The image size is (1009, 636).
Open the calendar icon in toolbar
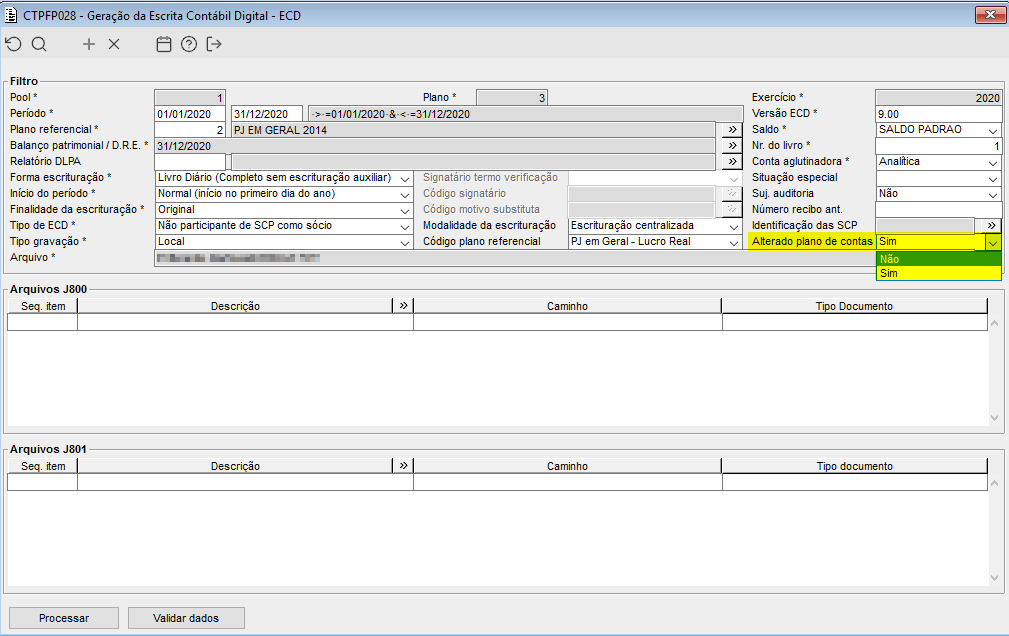[x=164, y=44]
